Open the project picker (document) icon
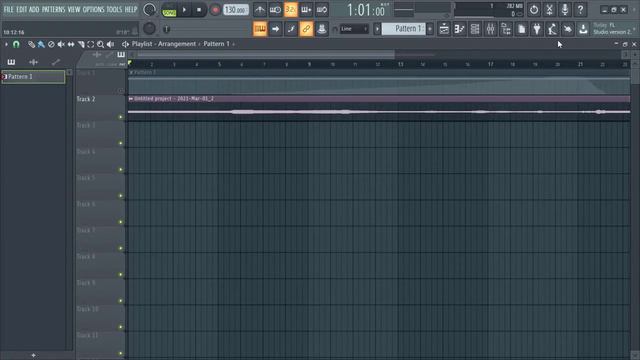Viewport: 640px width, 360px height. (521, 29)
